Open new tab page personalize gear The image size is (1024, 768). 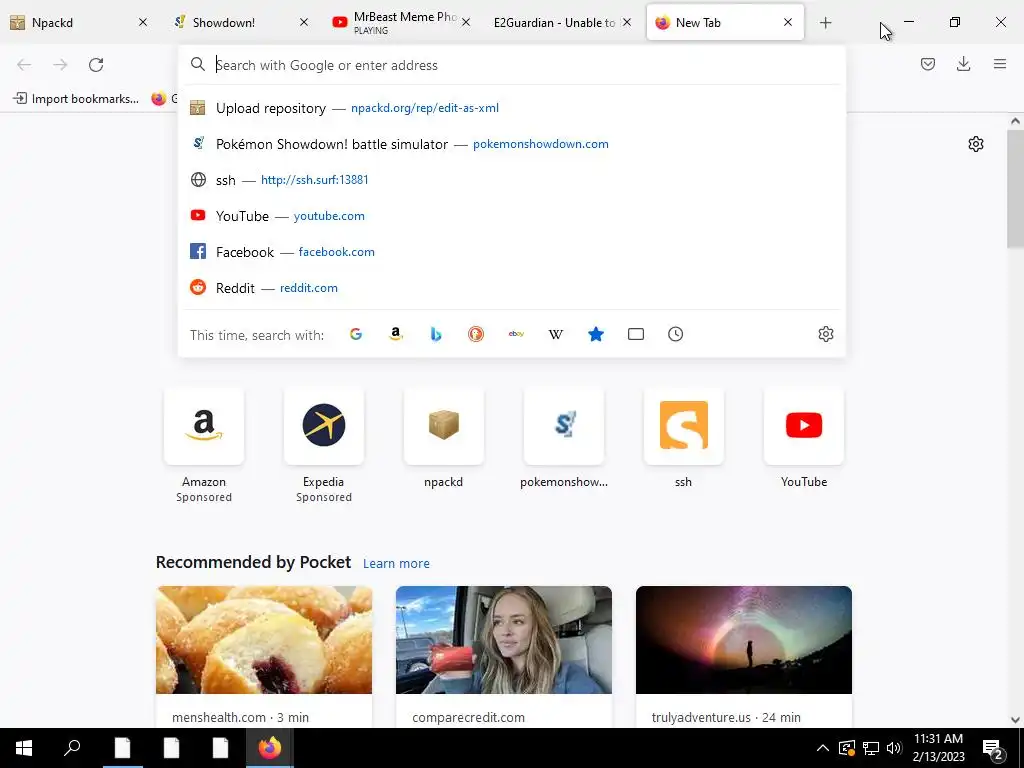pos(976,144)
